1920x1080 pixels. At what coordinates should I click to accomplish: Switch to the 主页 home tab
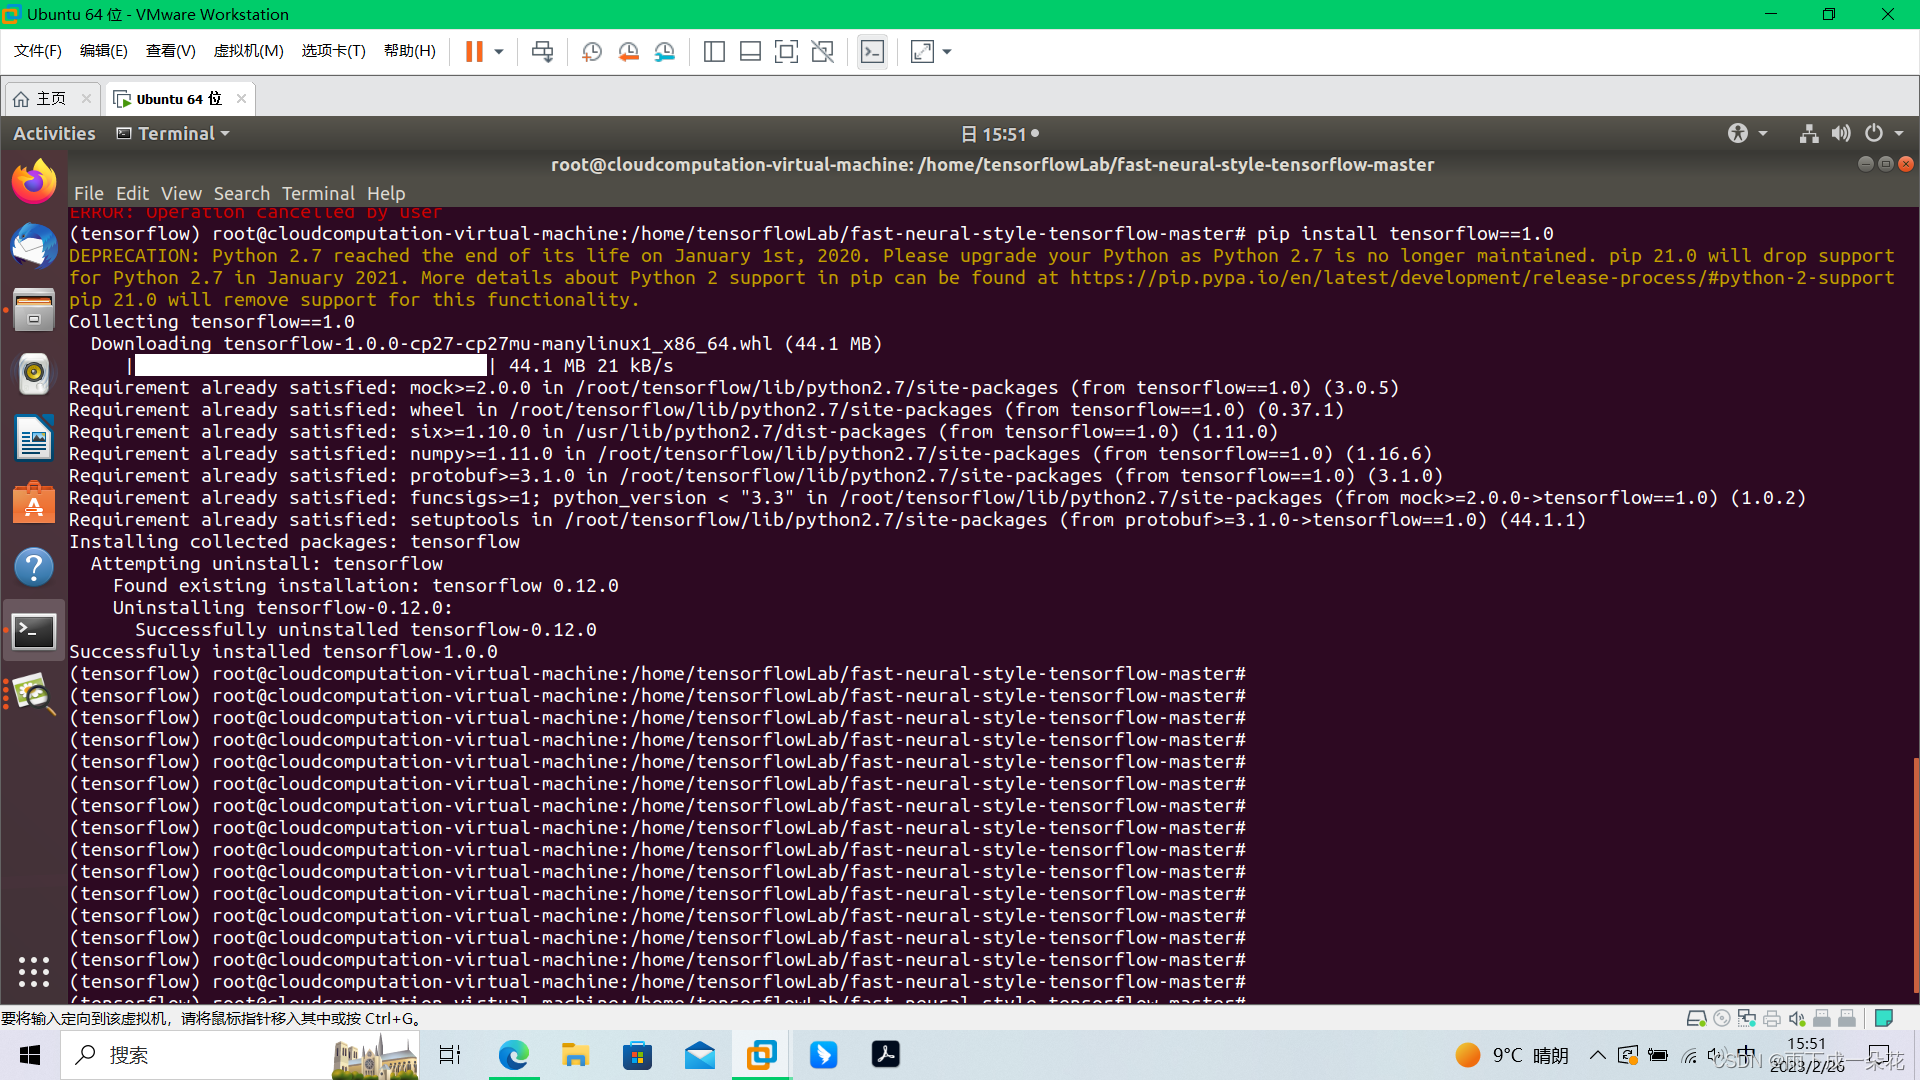click(x=50, y=99)
